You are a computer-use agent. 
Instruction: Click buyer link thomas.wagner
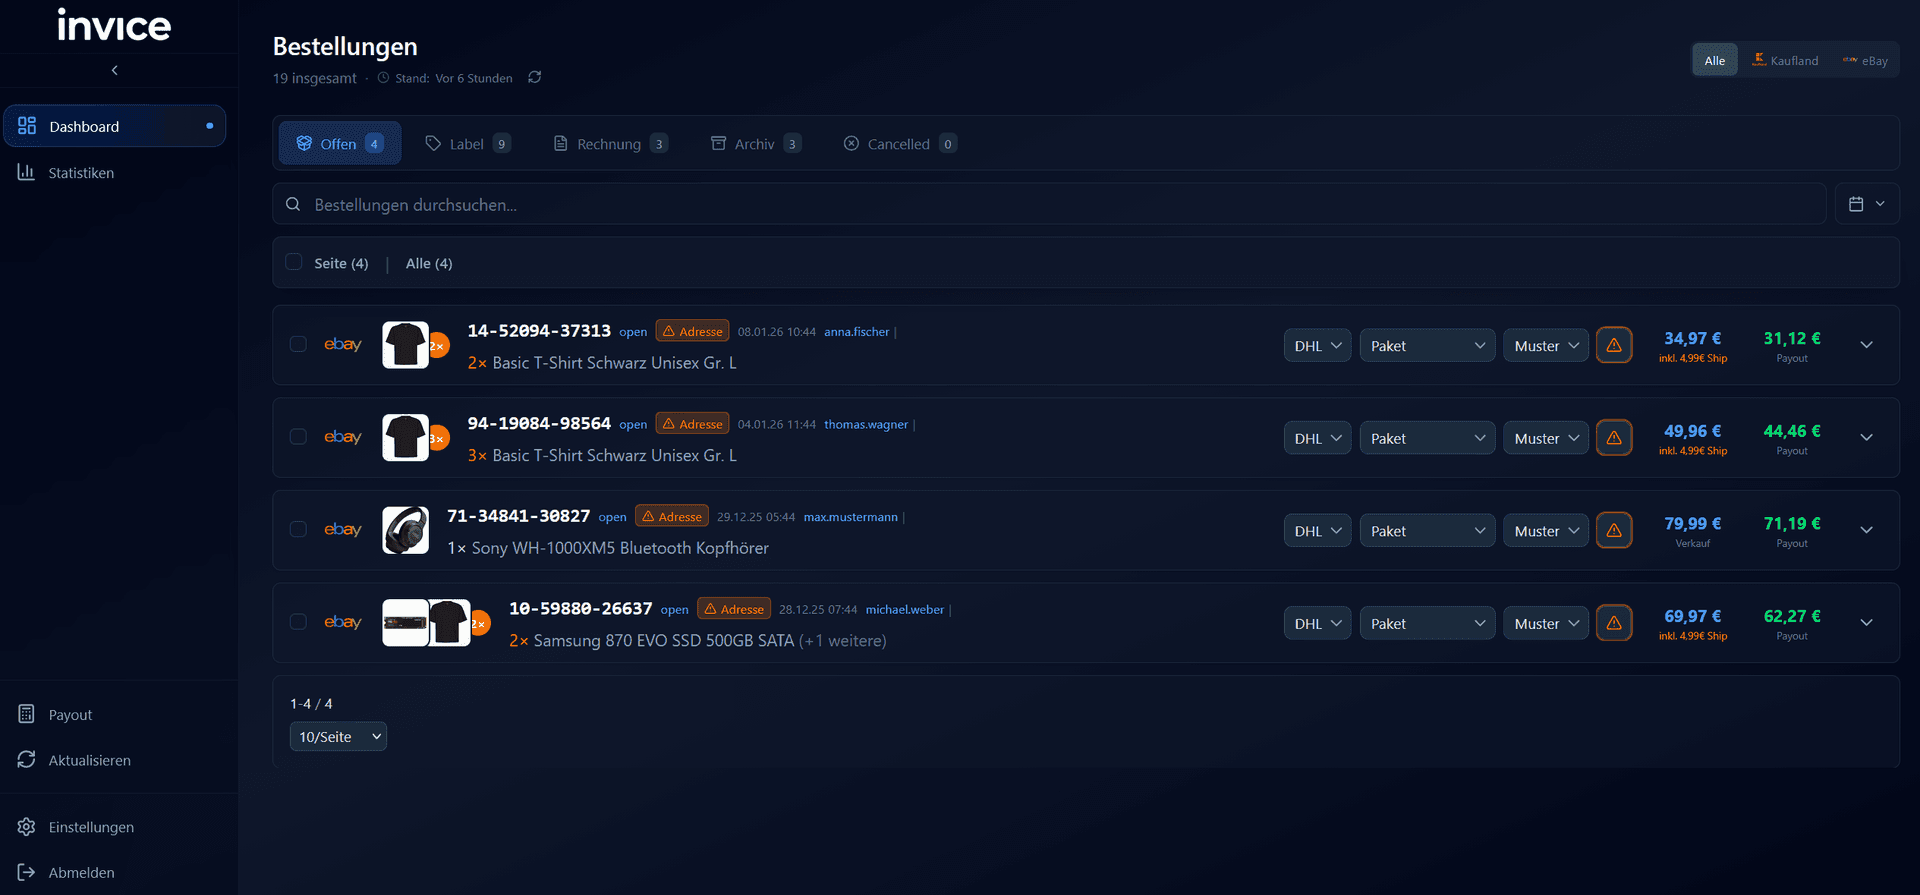[866, 425]
